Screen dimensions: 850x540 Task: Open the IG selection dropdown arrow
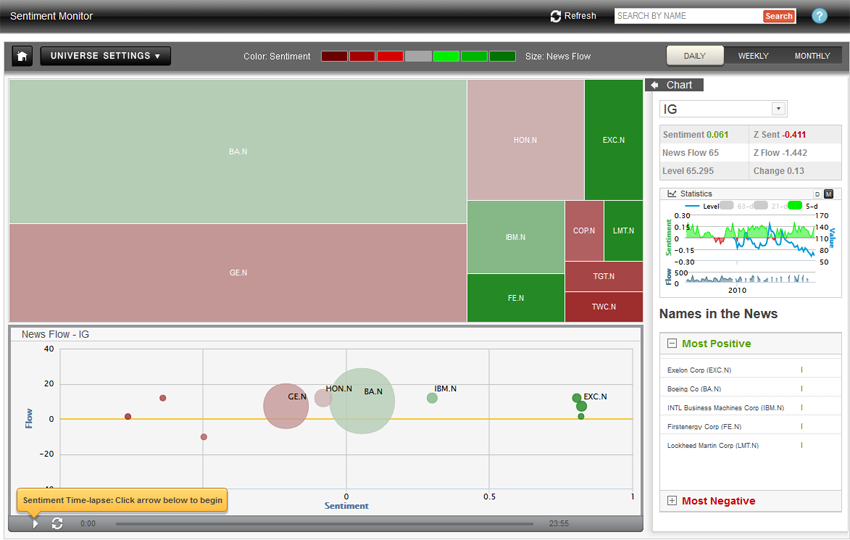pos(778,108)
